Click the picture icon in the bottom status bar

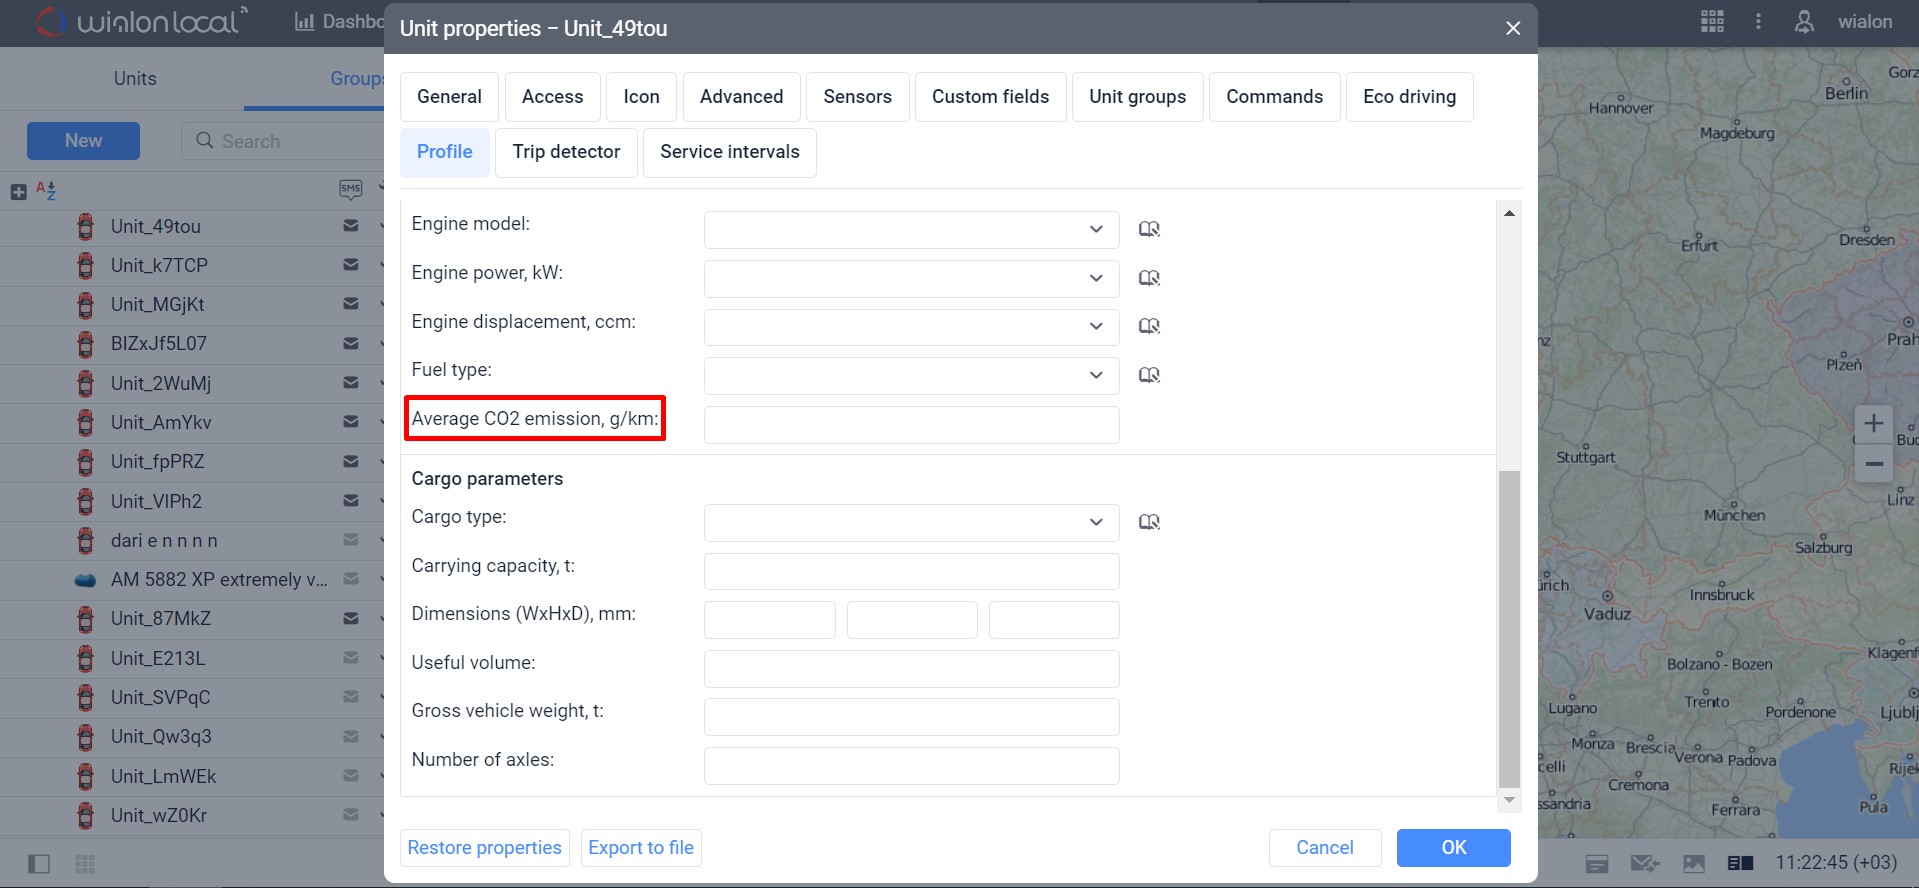[x=1693, y=863]
